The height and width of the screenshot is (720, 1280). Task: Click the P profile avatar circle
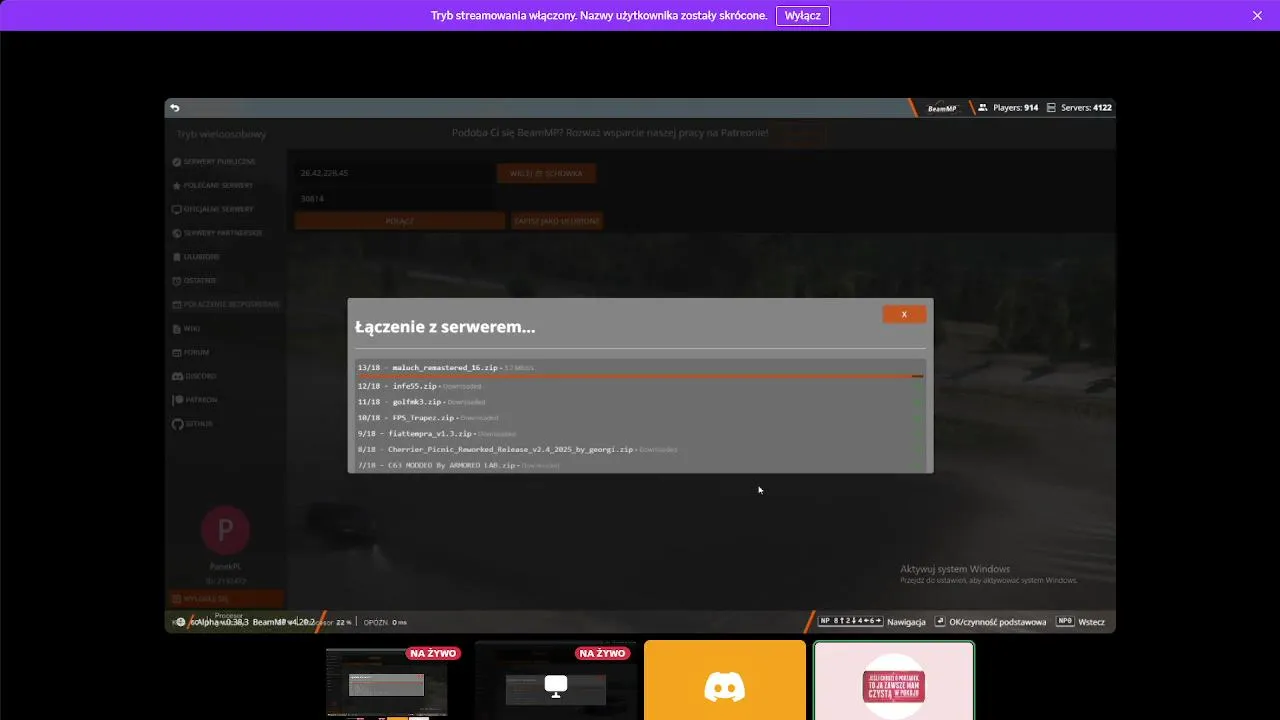pos(225,530)
